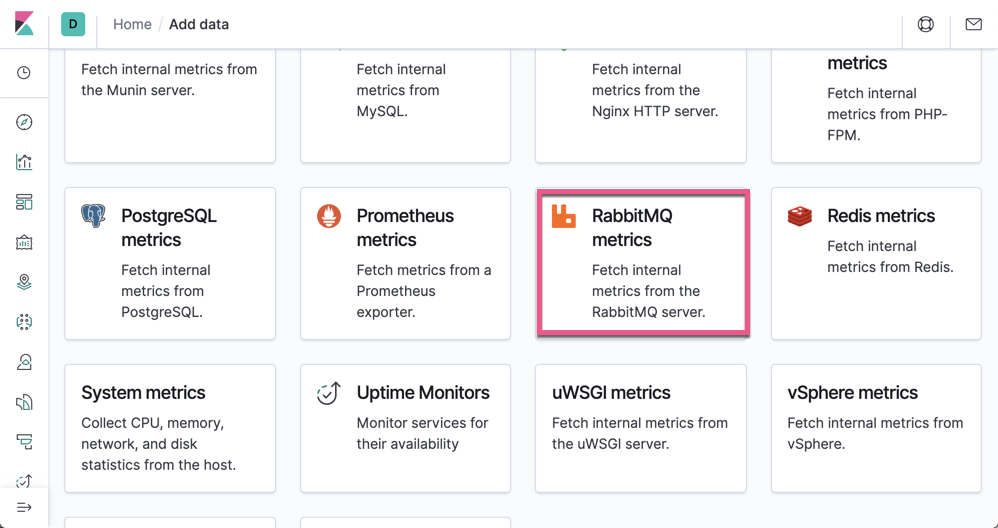Open Maps via map pin icon
The image size is (998, 528).
(24, 282)
